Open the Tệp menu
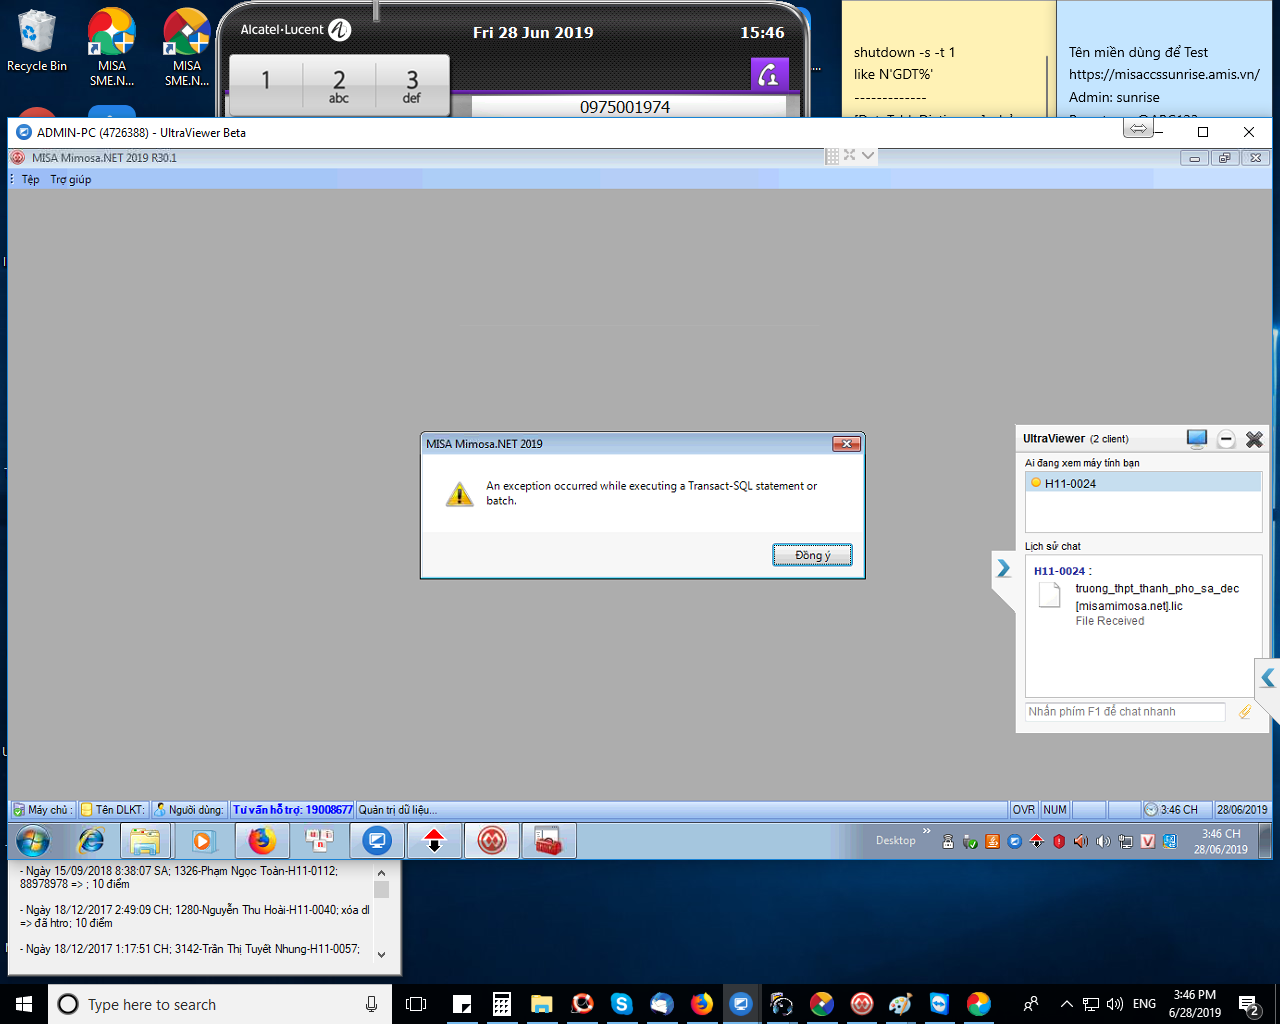1280x1024 pixels. 30,179
